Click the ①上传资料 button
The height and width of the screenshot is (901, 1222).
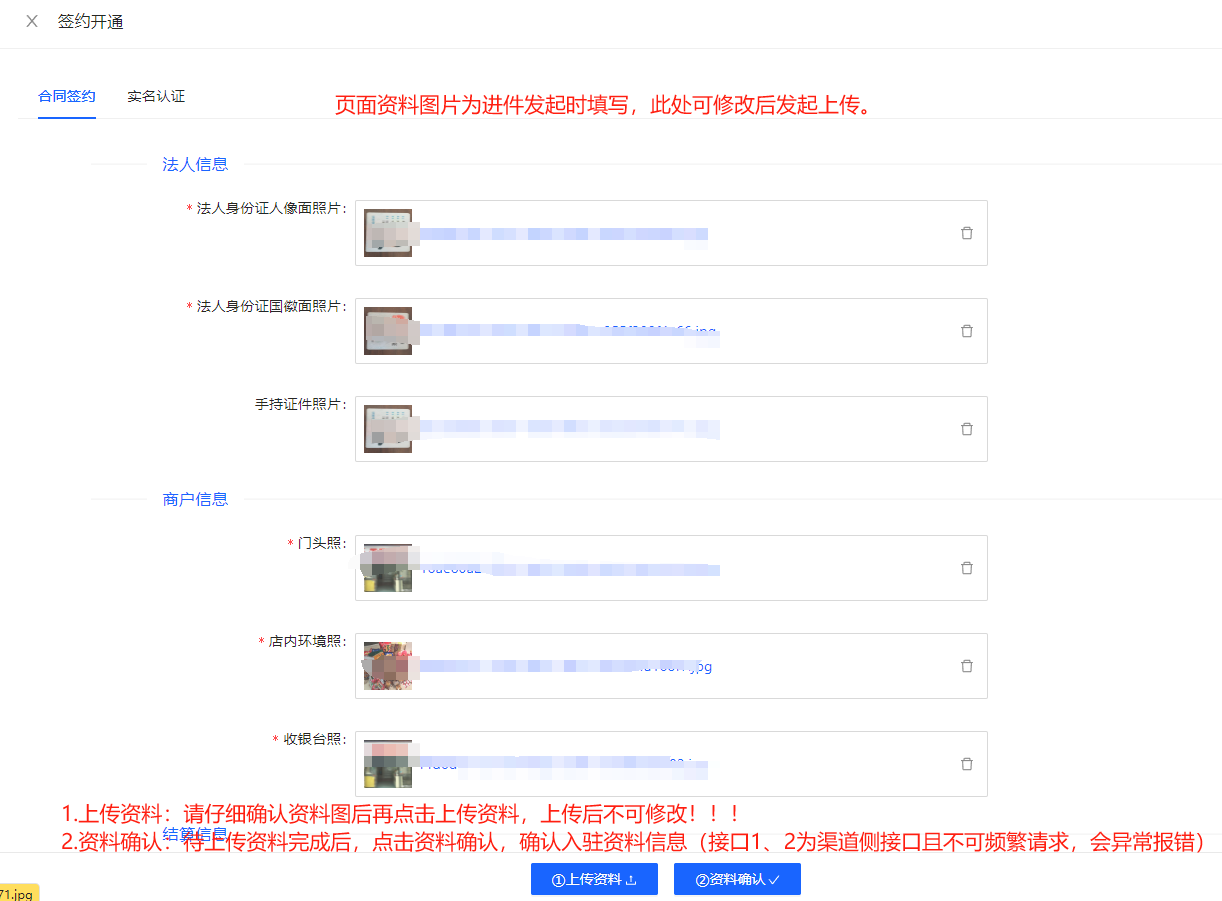594,879
